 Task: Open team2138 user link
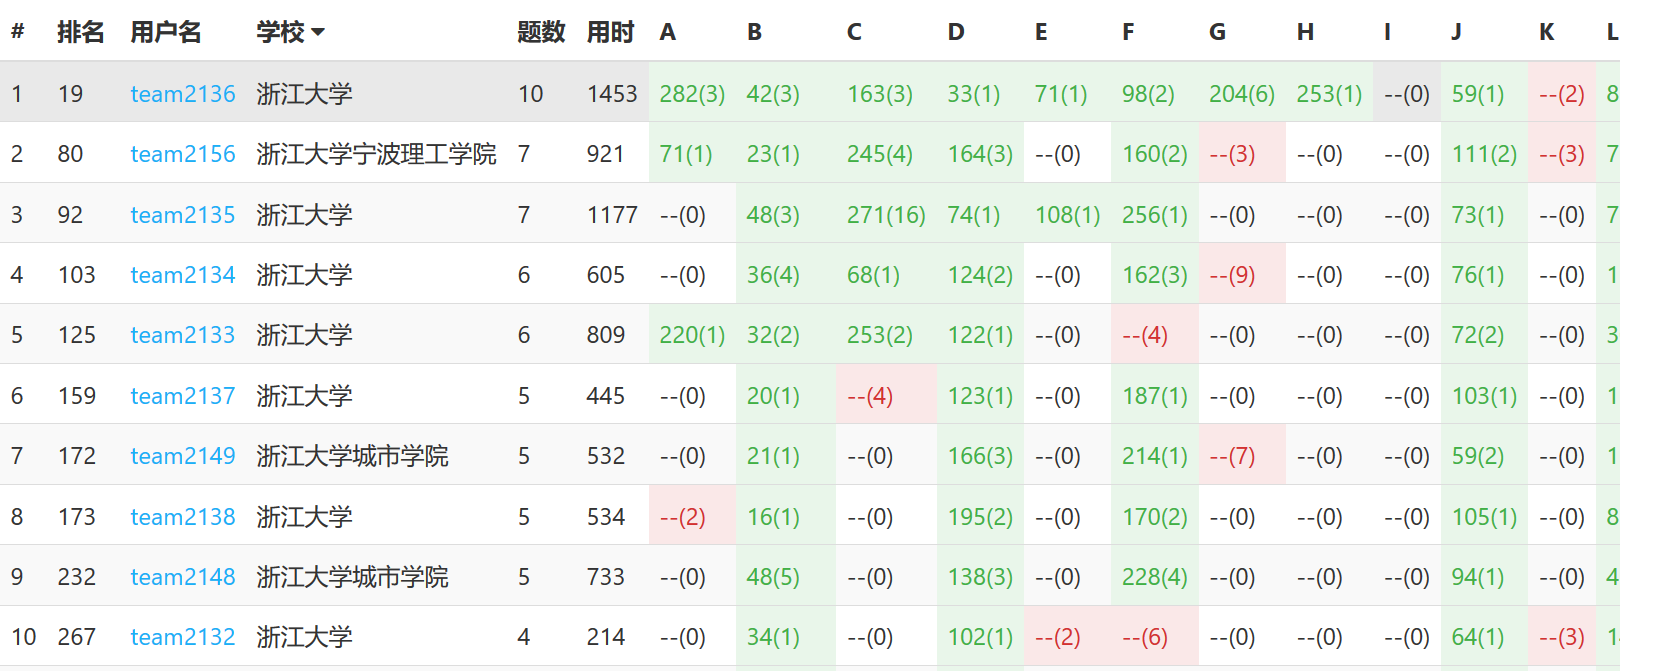point(183,517)
